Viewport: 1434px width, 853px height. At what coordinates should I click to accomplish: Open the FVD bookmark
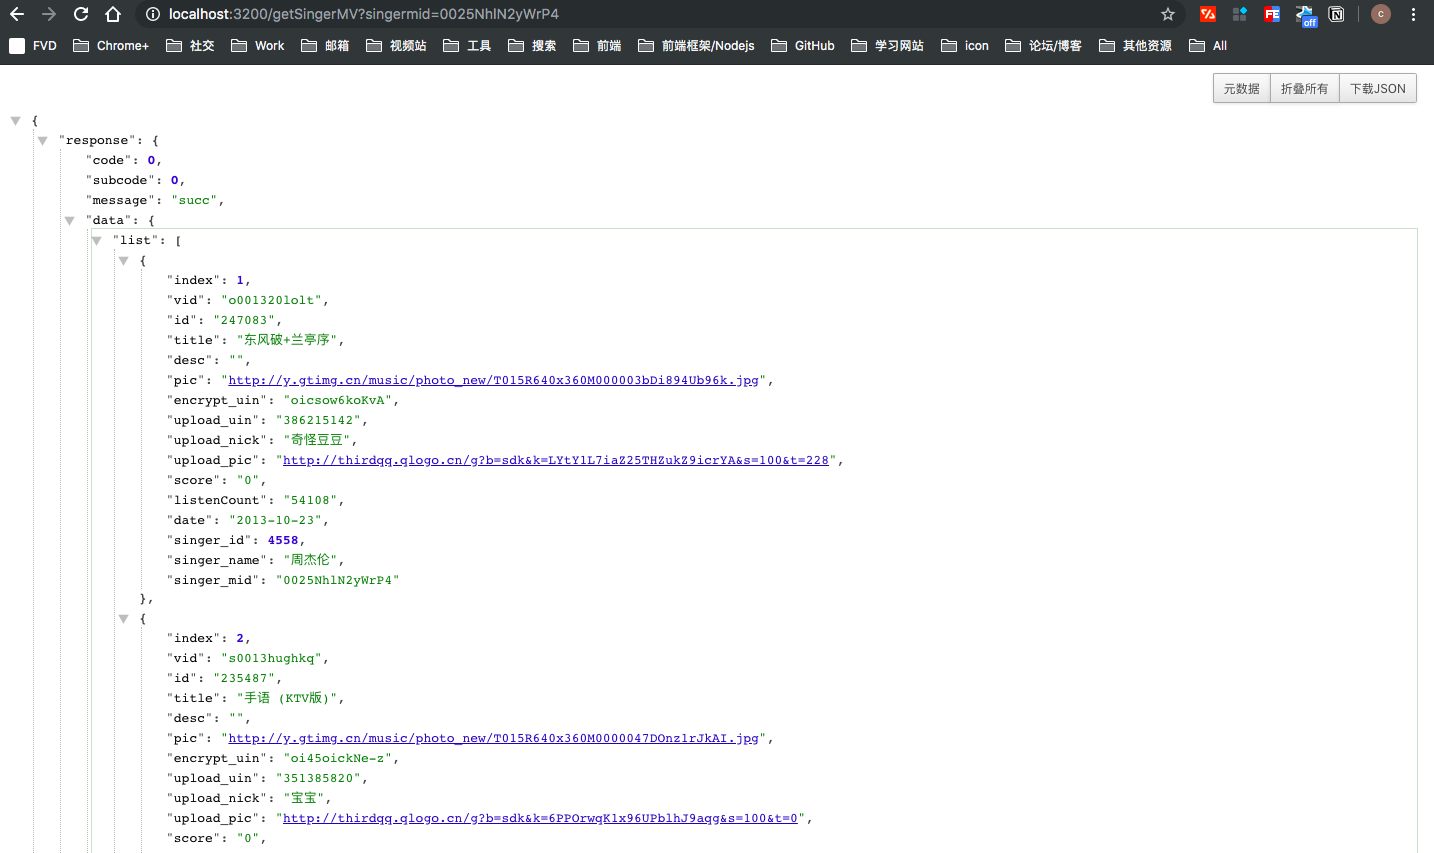click(x=33, y=46)
